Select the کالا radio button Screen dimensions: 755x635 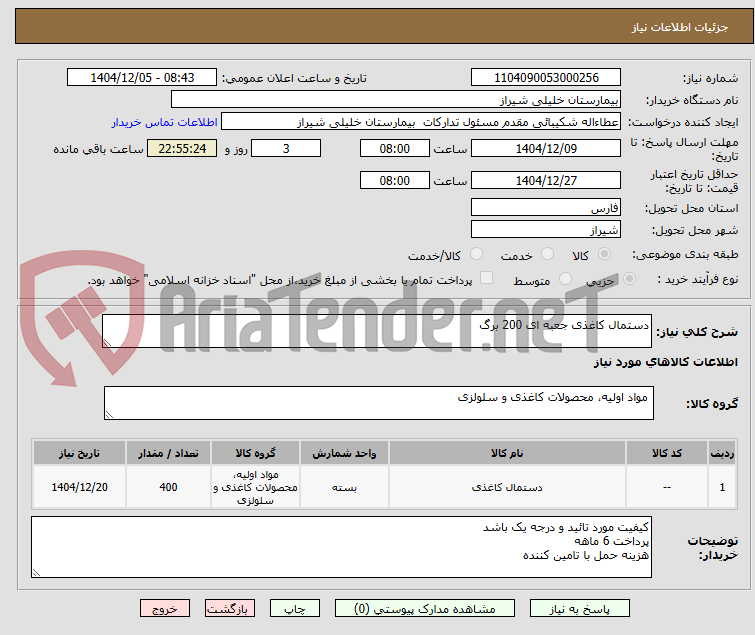(604, 254)
